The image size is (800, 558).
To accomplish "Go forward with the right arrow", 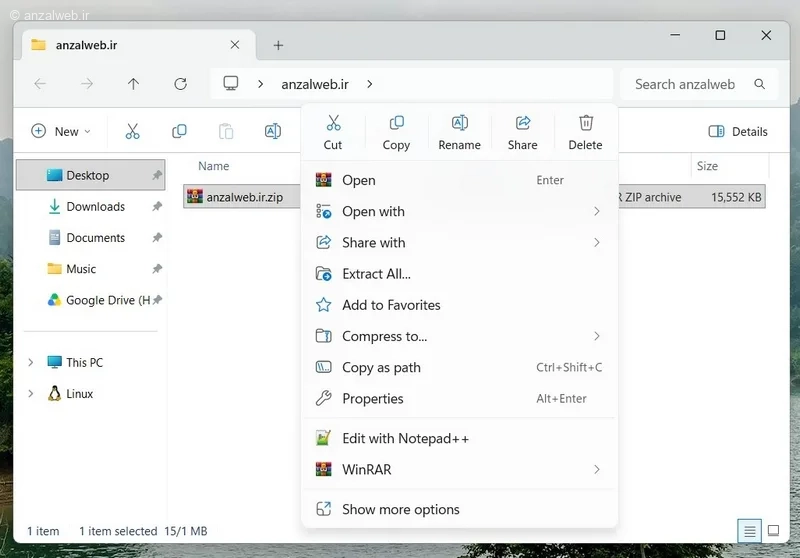I will [x=87, y=84].
